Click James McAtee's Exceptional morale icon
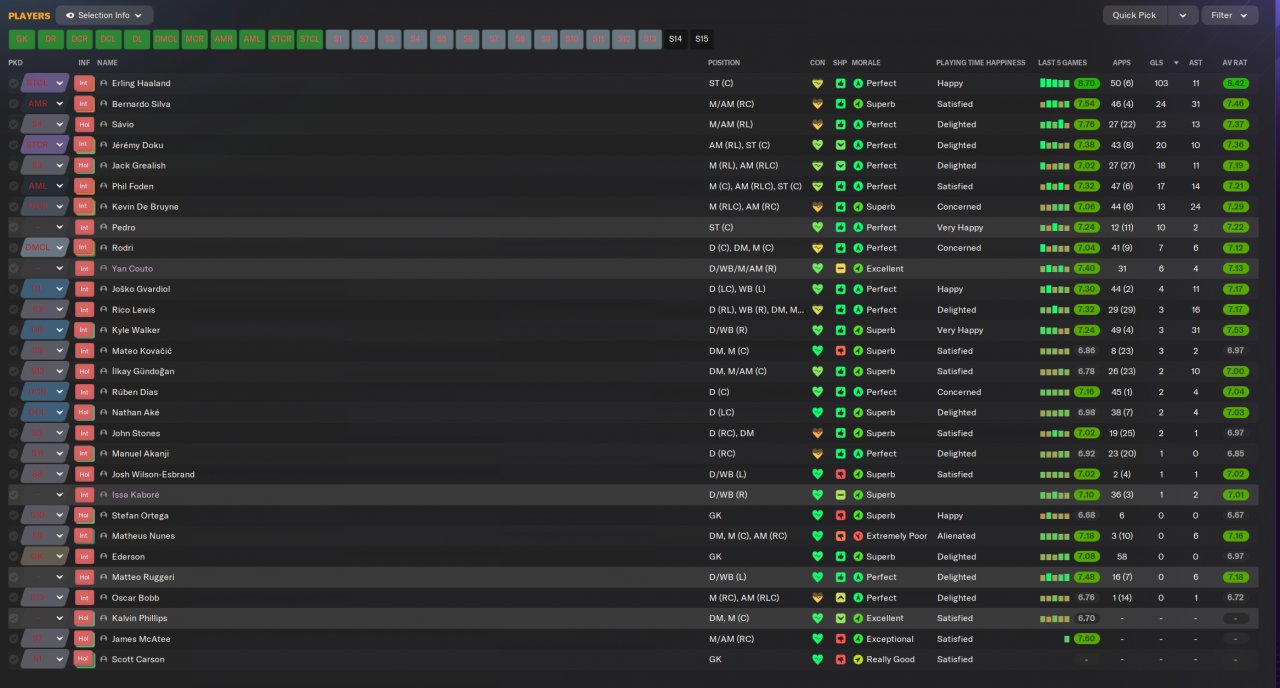 (x=858, y=639)
